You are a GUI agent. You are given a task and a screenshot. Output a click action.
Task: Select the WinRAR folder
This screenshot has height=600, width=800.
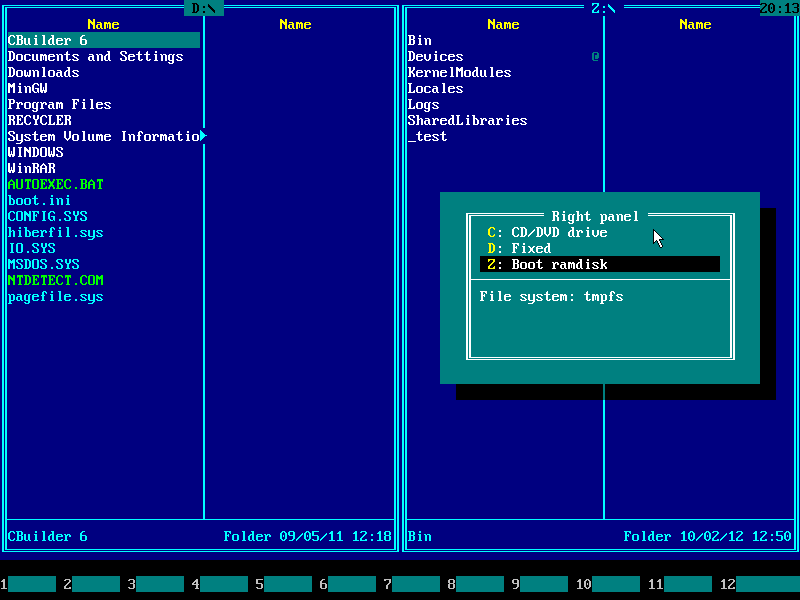(x=32, y=168)
